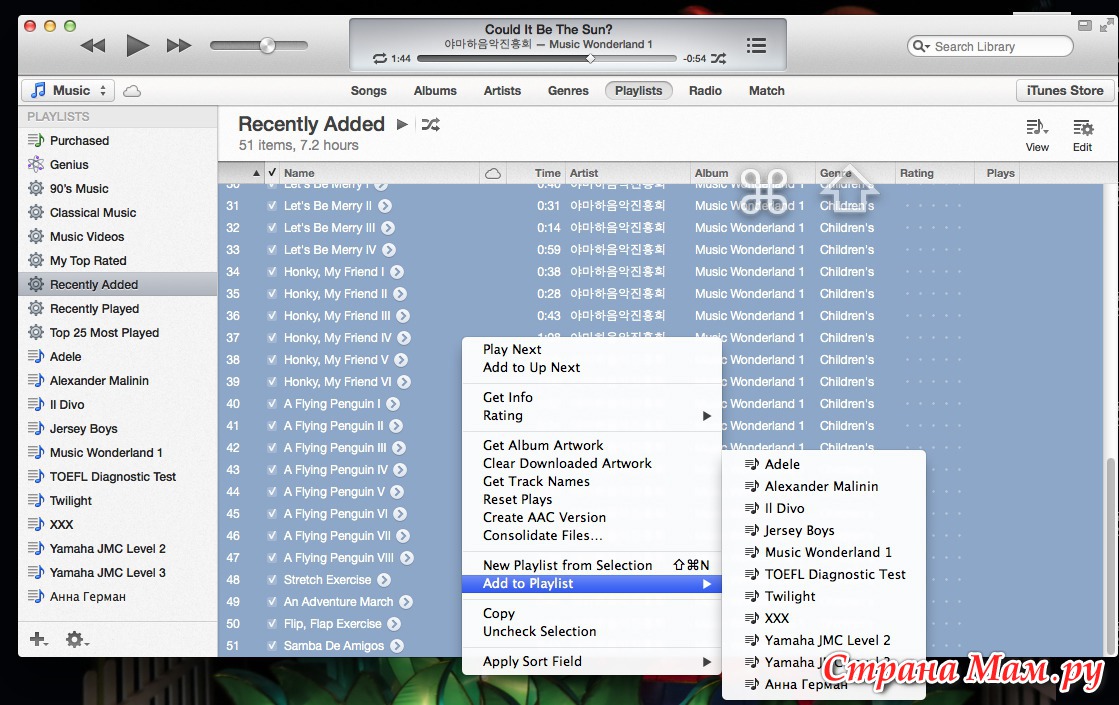The image size is (1119, 705).
Task: Click the play button in the toolbar
Action: [x=137, y=46]
